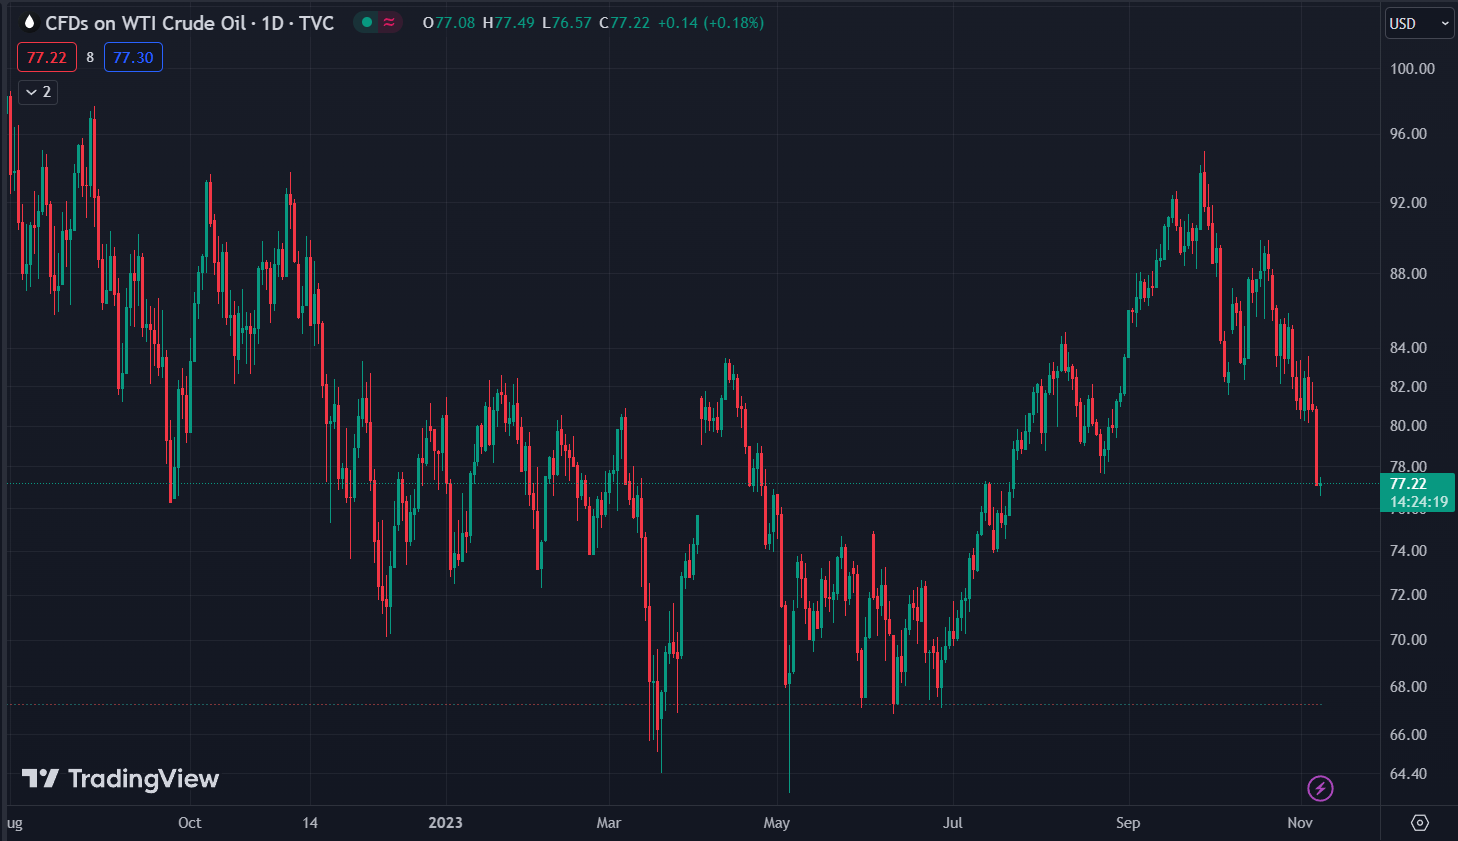Screen dimensions: 1458x841
Task: Click the blue 77.30 buy price button
Action: point(133,57)
